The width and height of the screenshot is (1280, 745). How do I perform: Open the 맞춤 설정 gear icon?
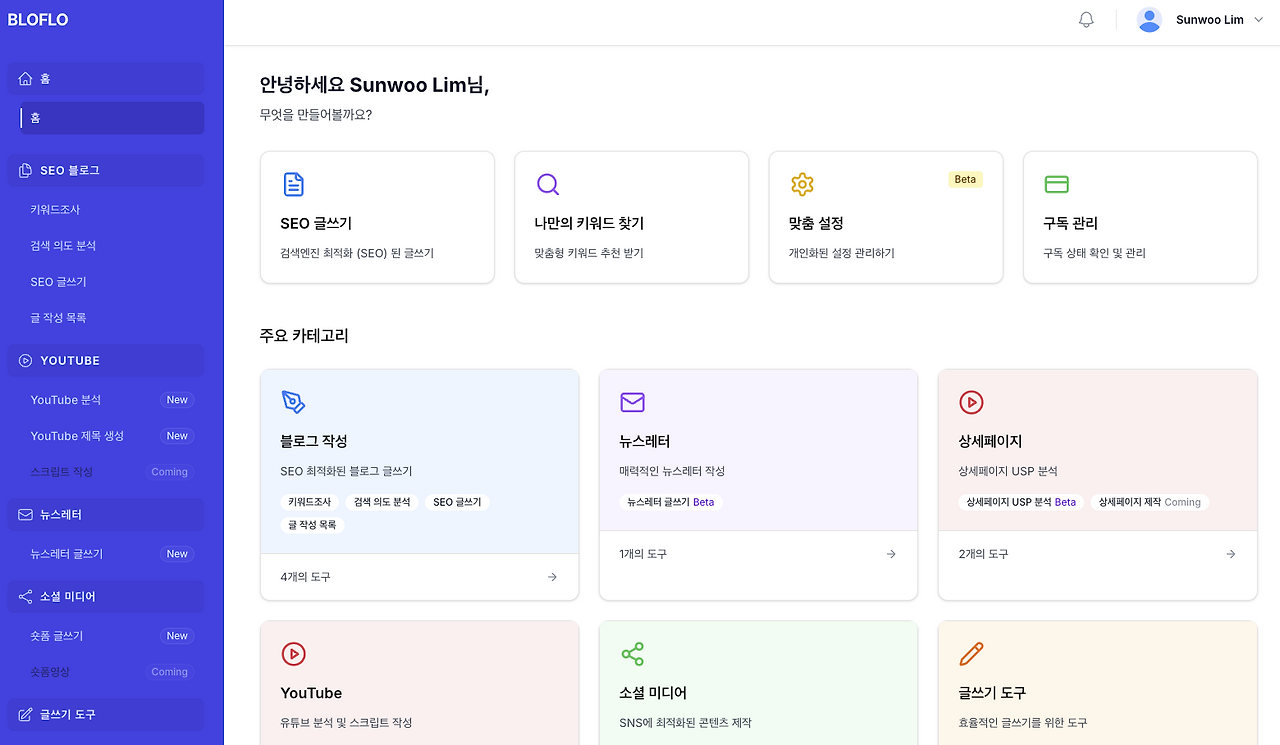point(802,184)
